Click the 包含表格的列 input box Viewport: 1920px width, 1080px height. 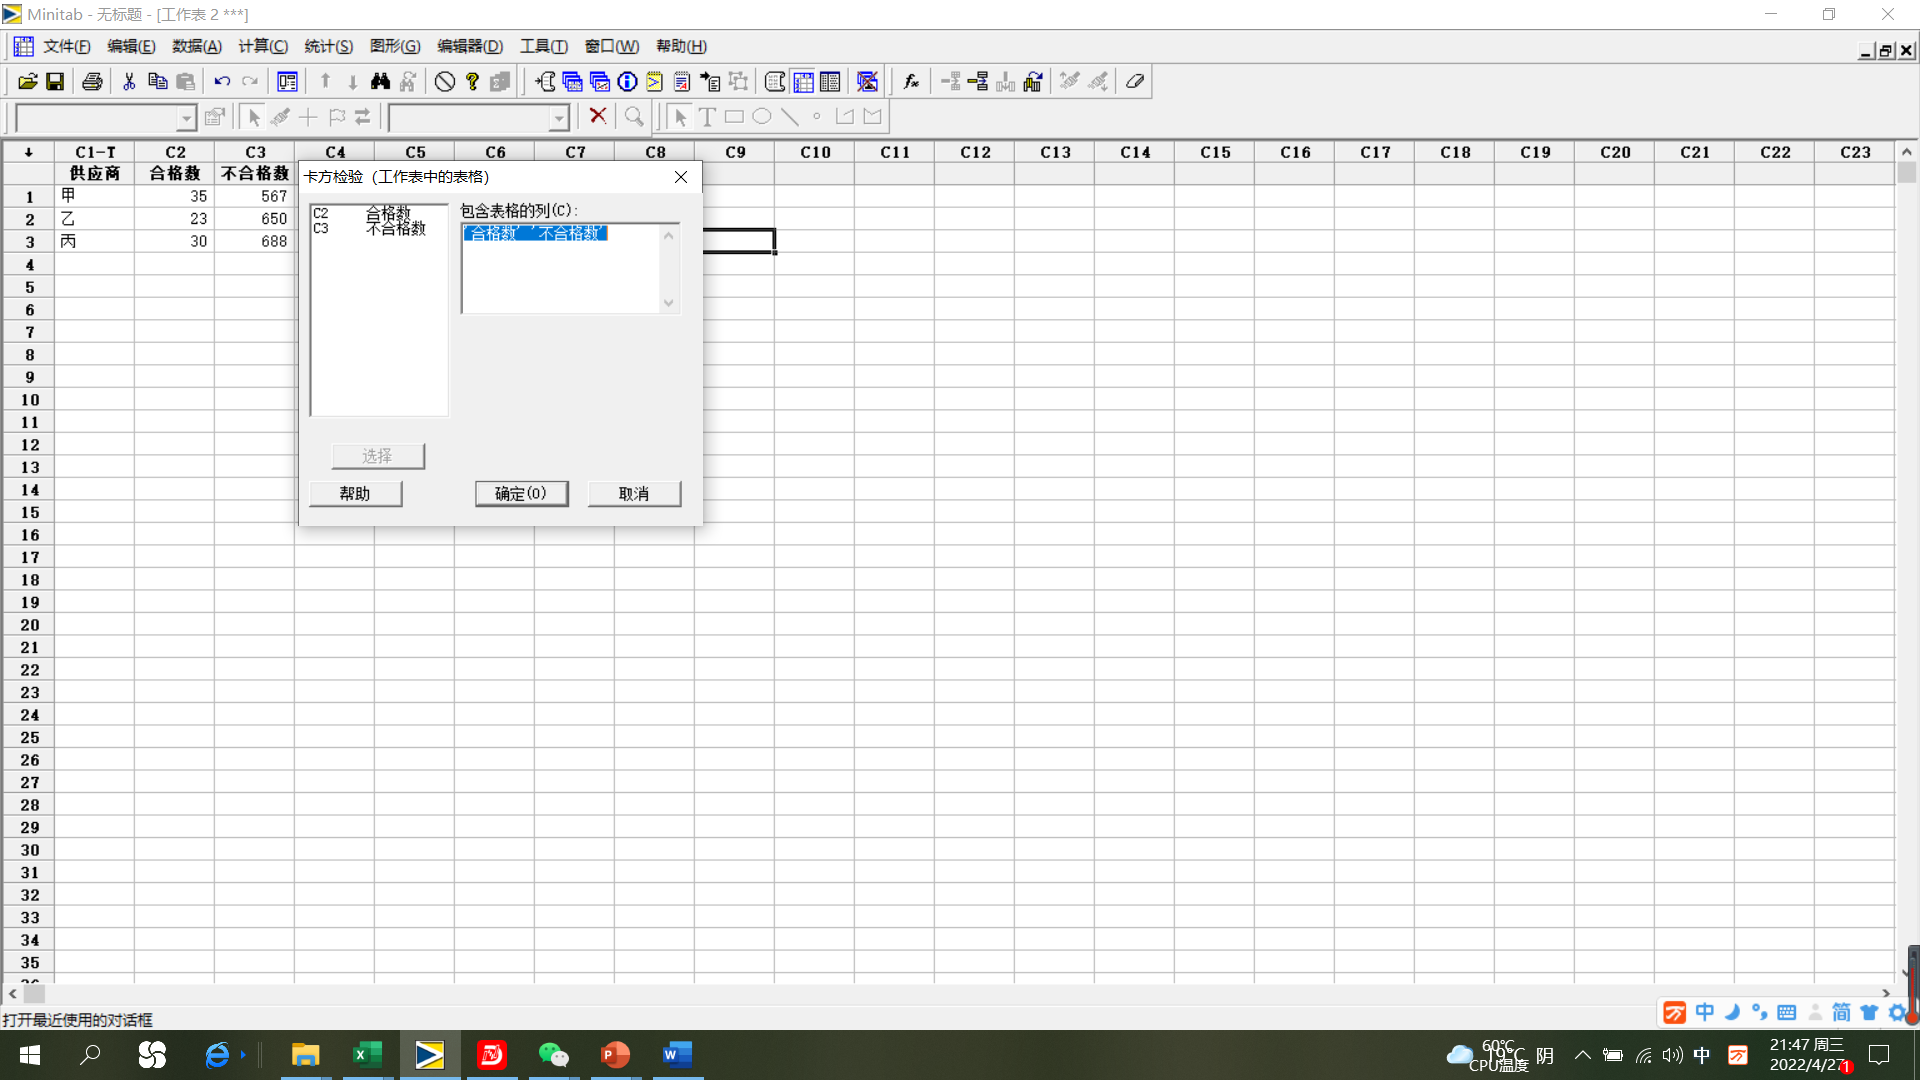coord(560,270)
